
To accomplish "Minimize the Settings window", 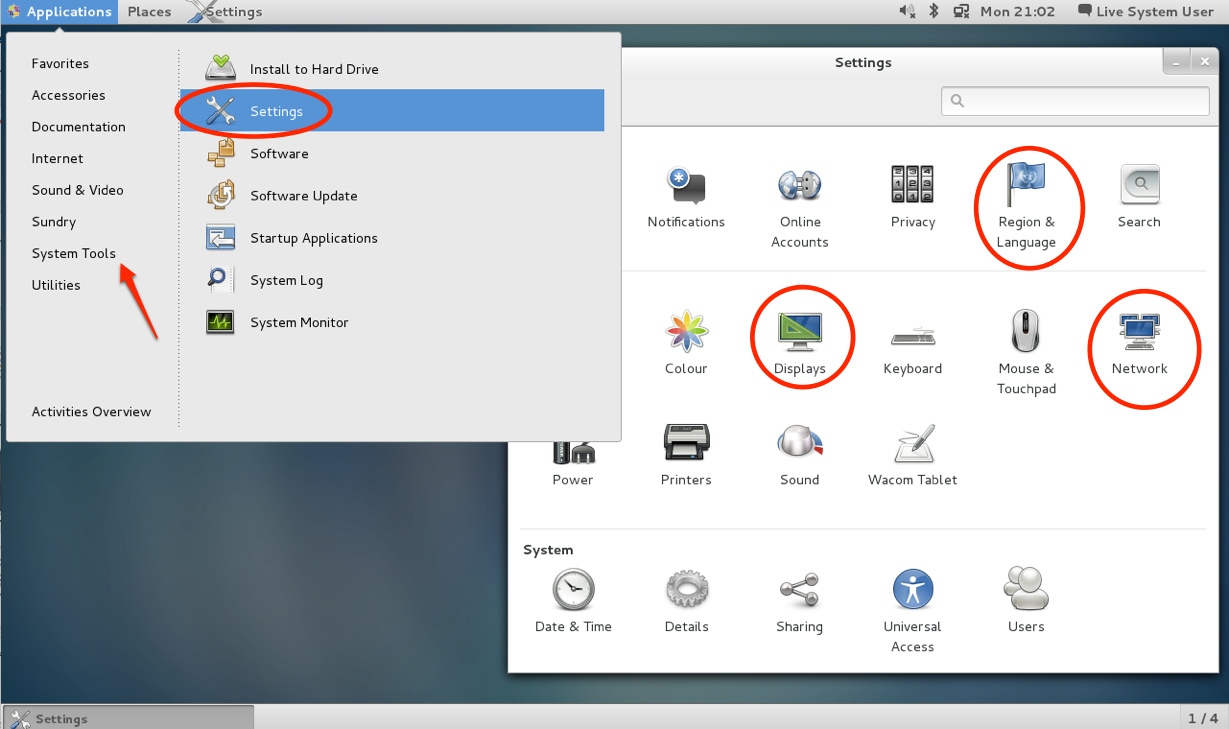I will point(1176,61).
